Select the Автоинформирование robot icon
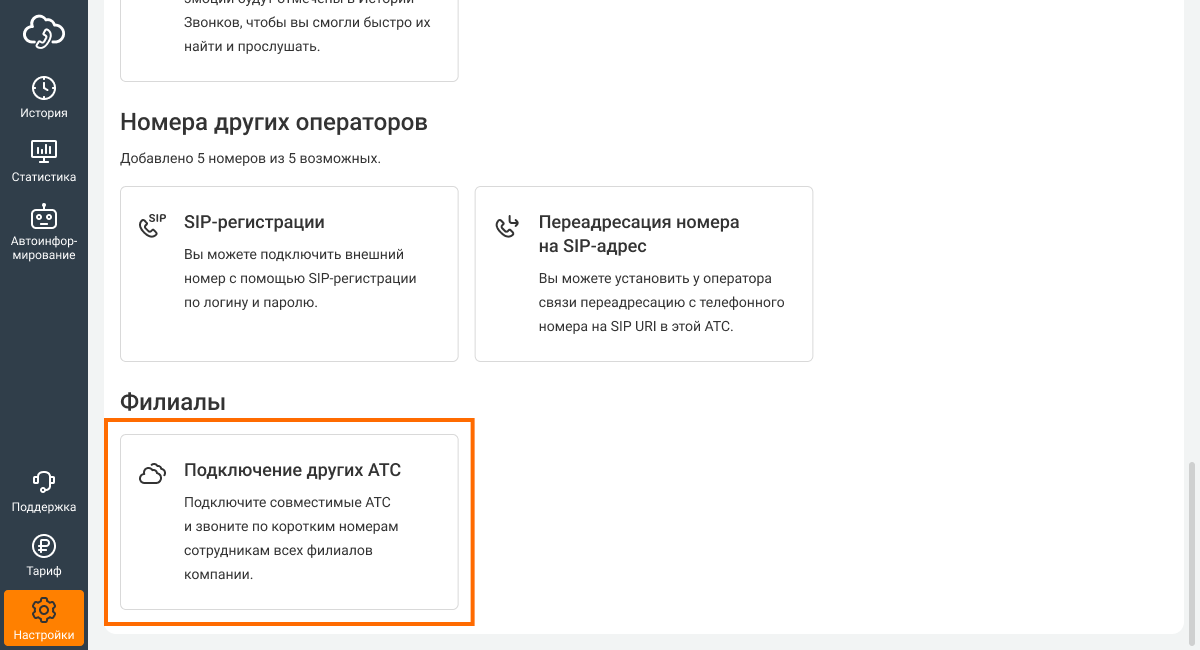The width and height of the screenshot is (1200, 650). [44, 217]
